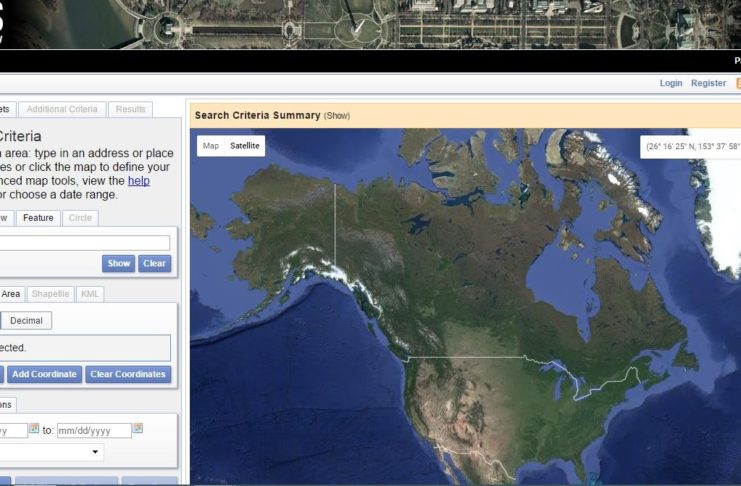Switch map to Map view
This screenshot has height=486, width=741.
pos(211,146)
